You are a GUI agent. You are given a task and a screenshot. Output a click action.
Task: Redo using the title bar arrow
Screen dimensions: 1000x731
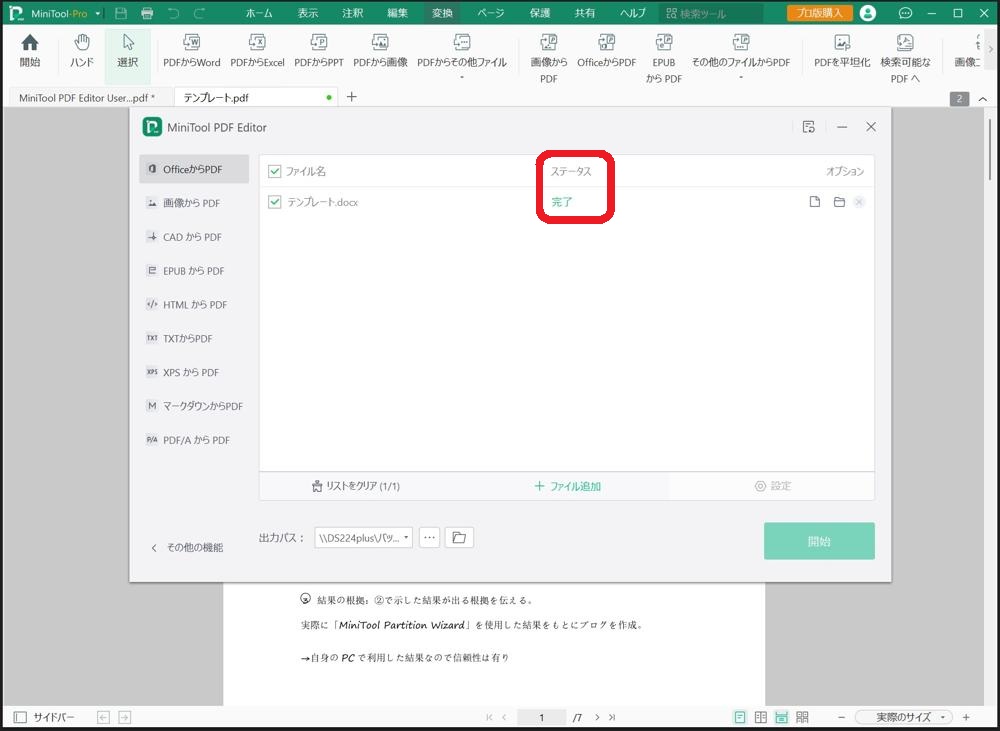coord(200,13)
